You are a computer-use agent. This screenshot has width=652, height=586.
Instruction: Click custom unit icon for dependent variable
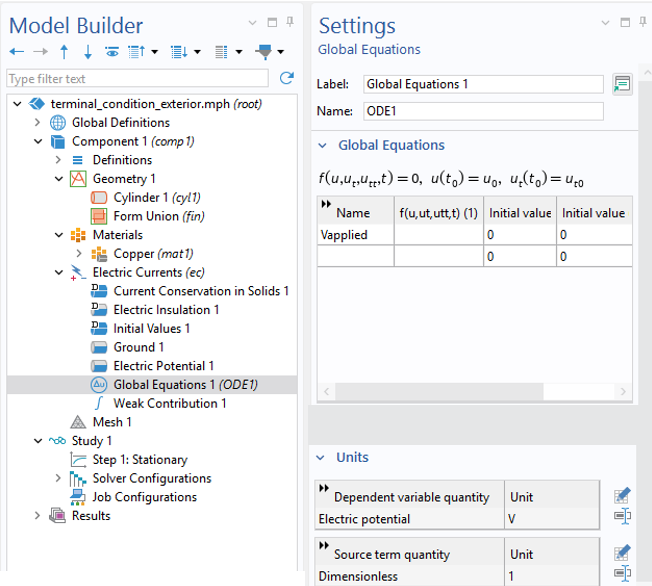622,516
